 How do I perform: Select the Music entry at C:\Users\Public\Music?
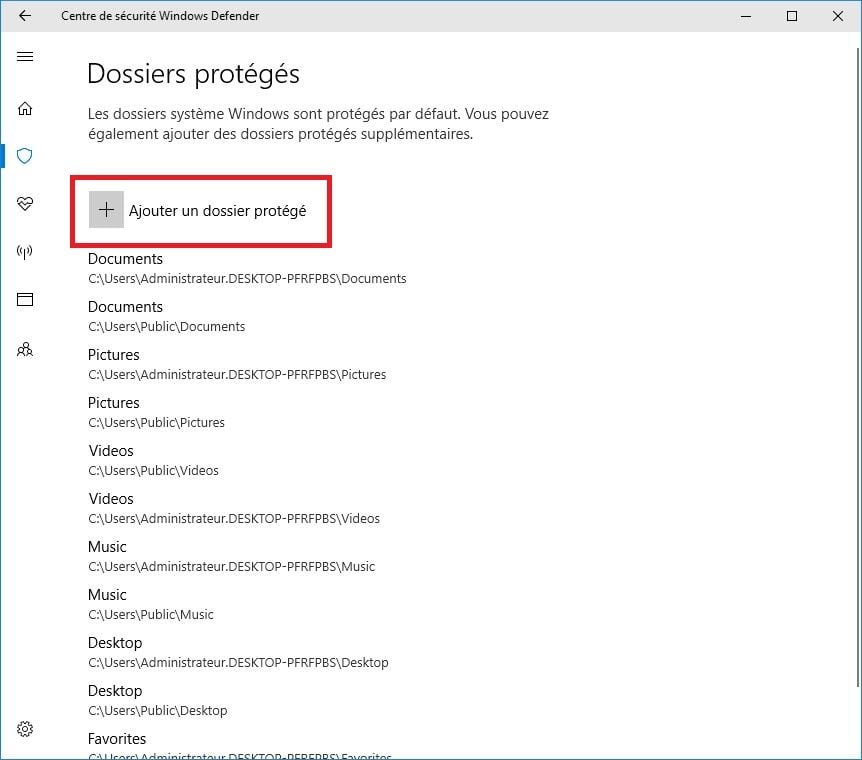click(x=151, y=604)
